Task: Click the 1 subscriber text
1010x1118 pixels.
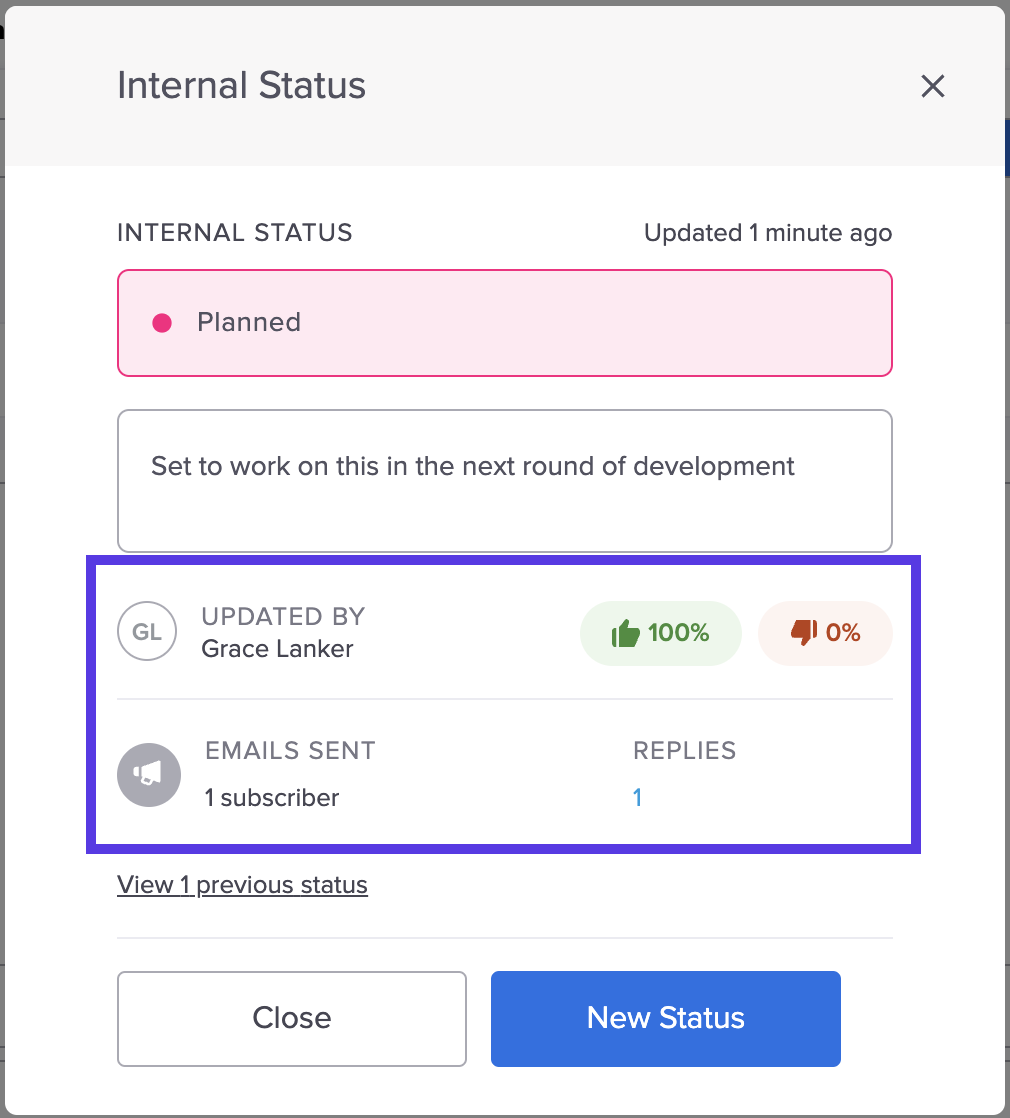Action: coord(272,798)
